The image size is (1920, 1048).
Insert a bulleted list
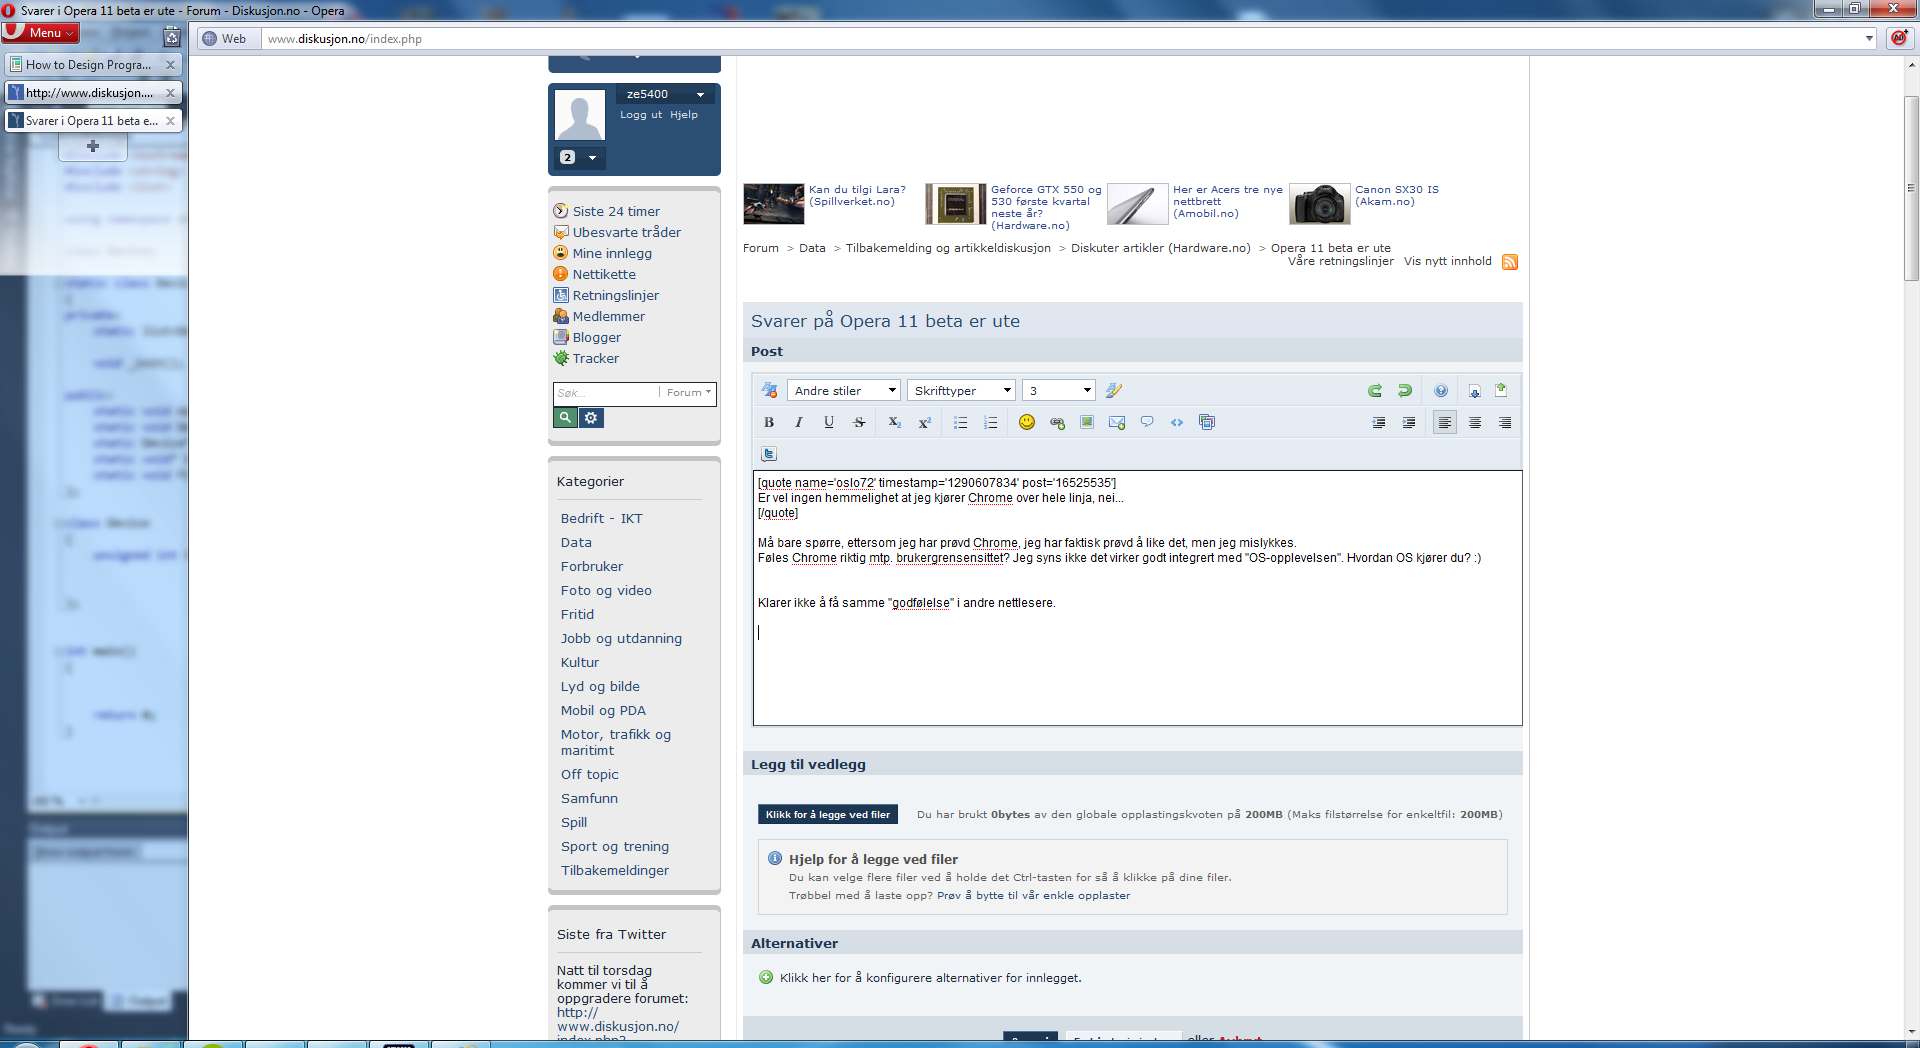(x=961, y=423)
